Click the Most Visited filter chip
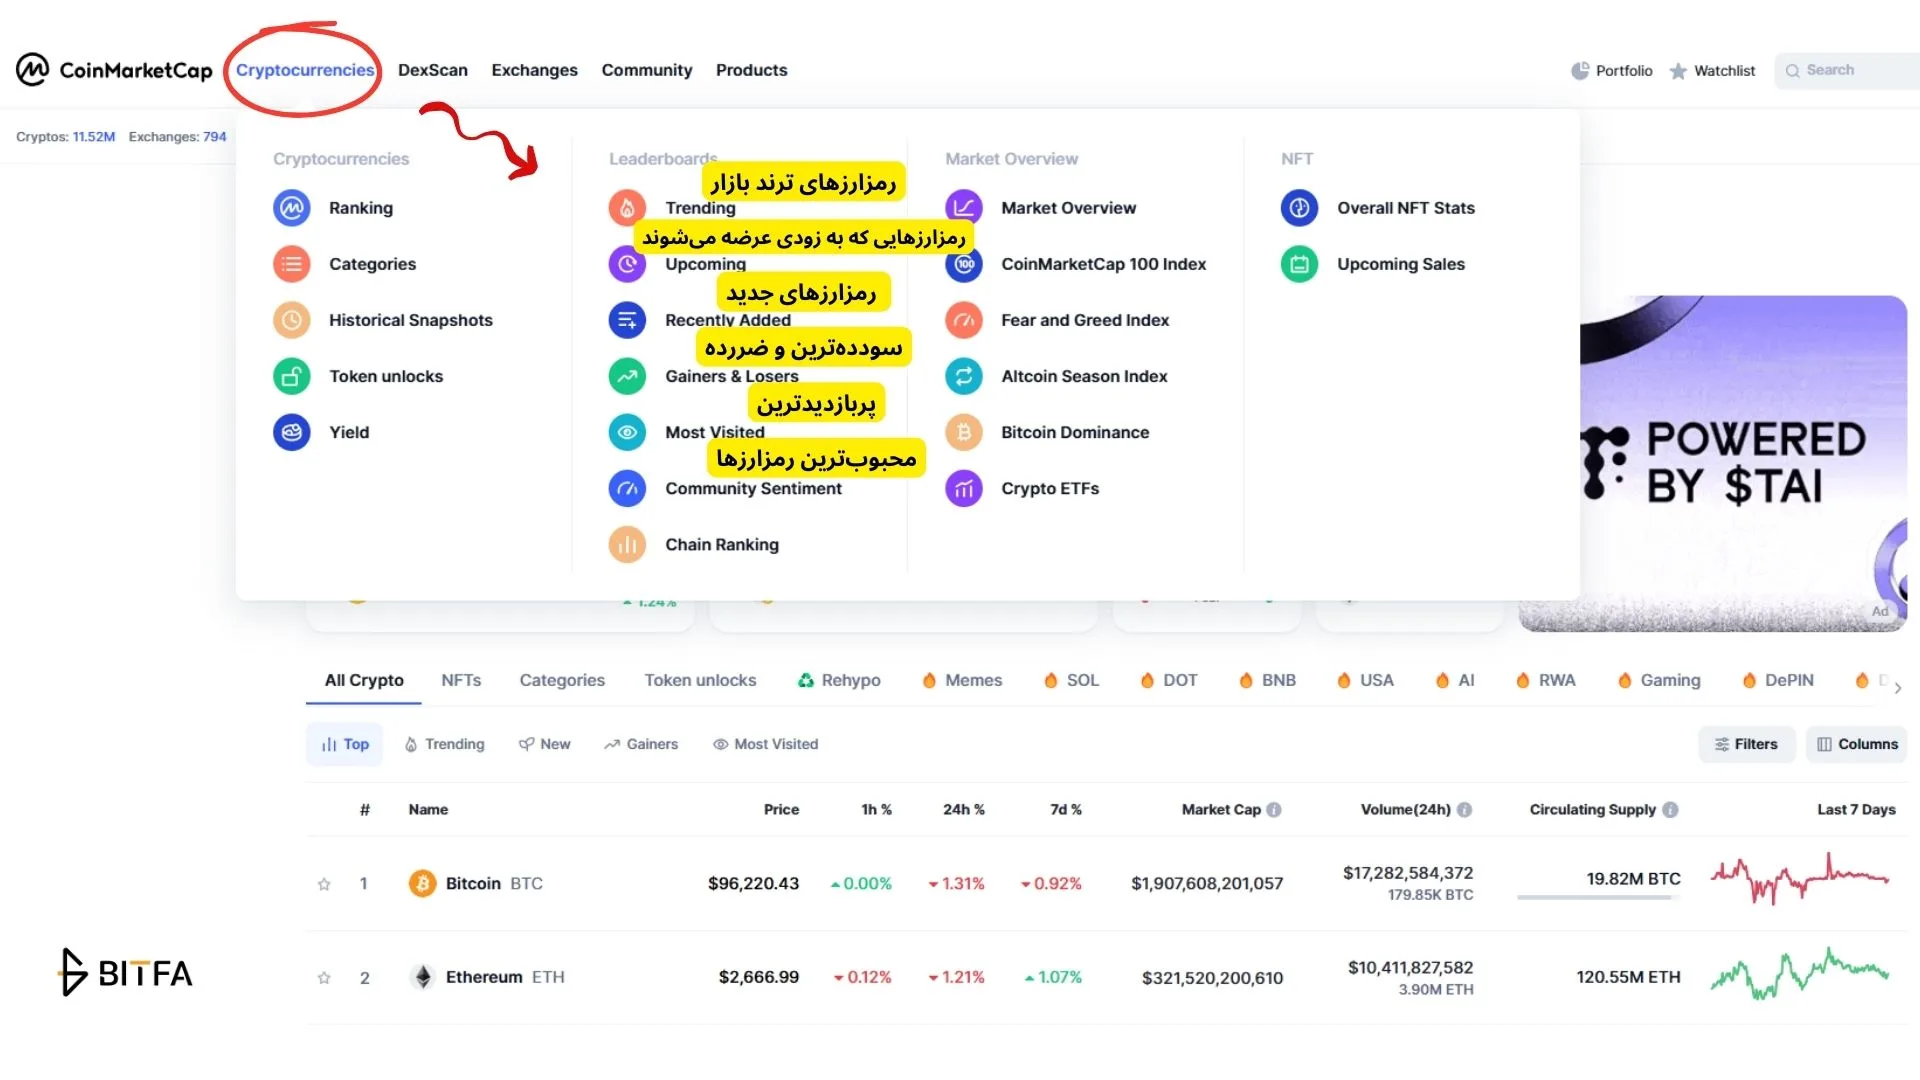The image size is (1920, 1080). pos(766,744)
